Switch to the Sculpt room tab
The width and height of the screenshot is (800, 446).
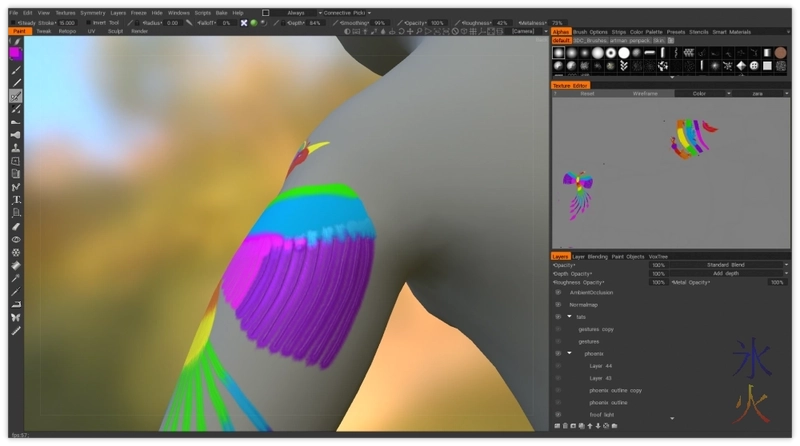pyautogui.click(x=115, y=31)
